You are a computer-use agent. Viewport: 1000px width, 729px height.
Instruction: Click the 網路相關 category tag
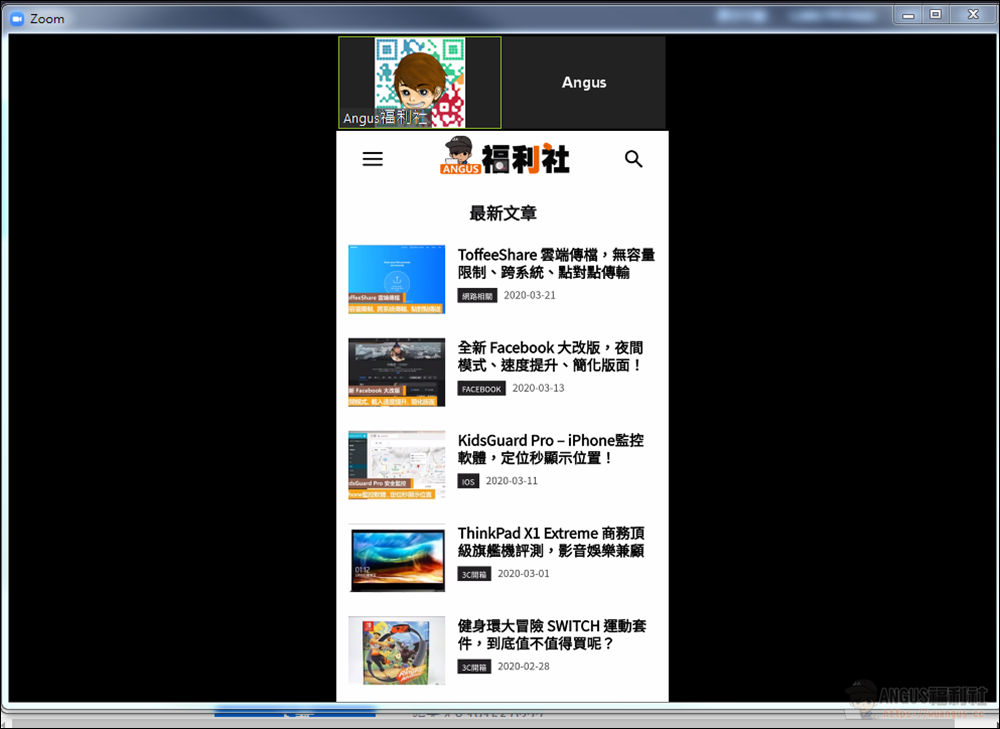[477, 296]
